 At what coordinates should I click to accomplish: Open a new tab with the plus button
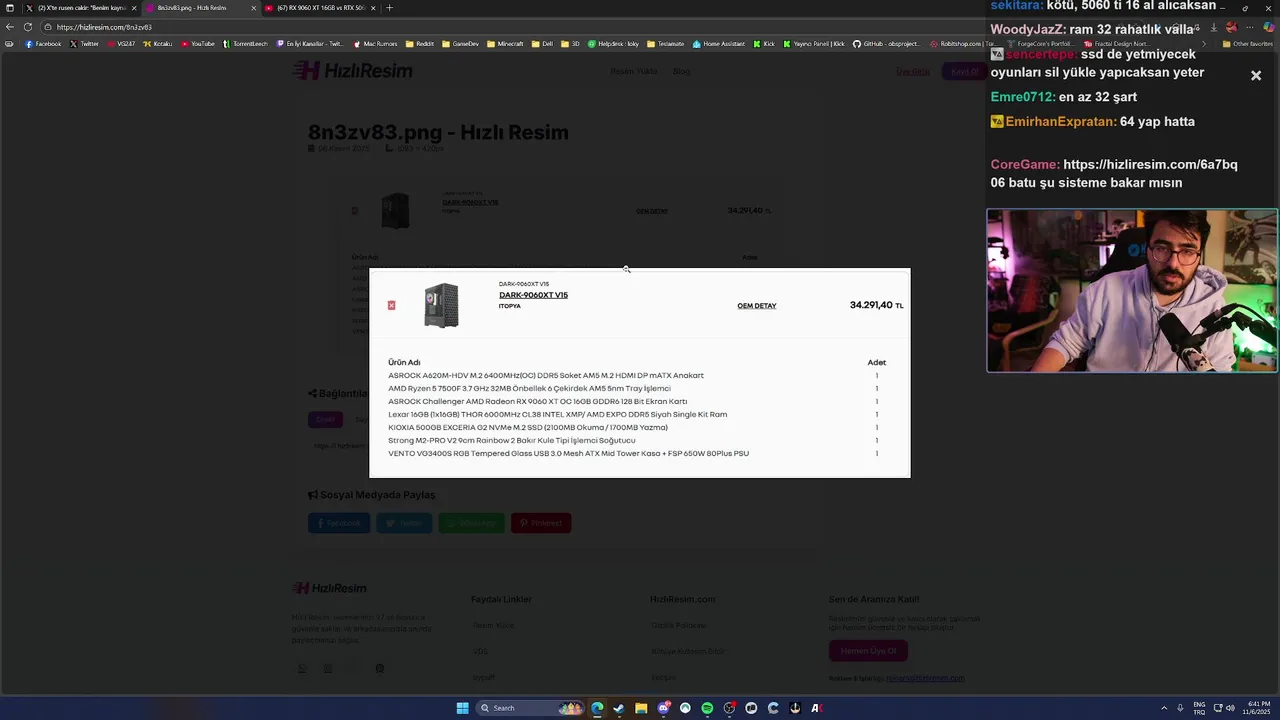click(390, 8)
